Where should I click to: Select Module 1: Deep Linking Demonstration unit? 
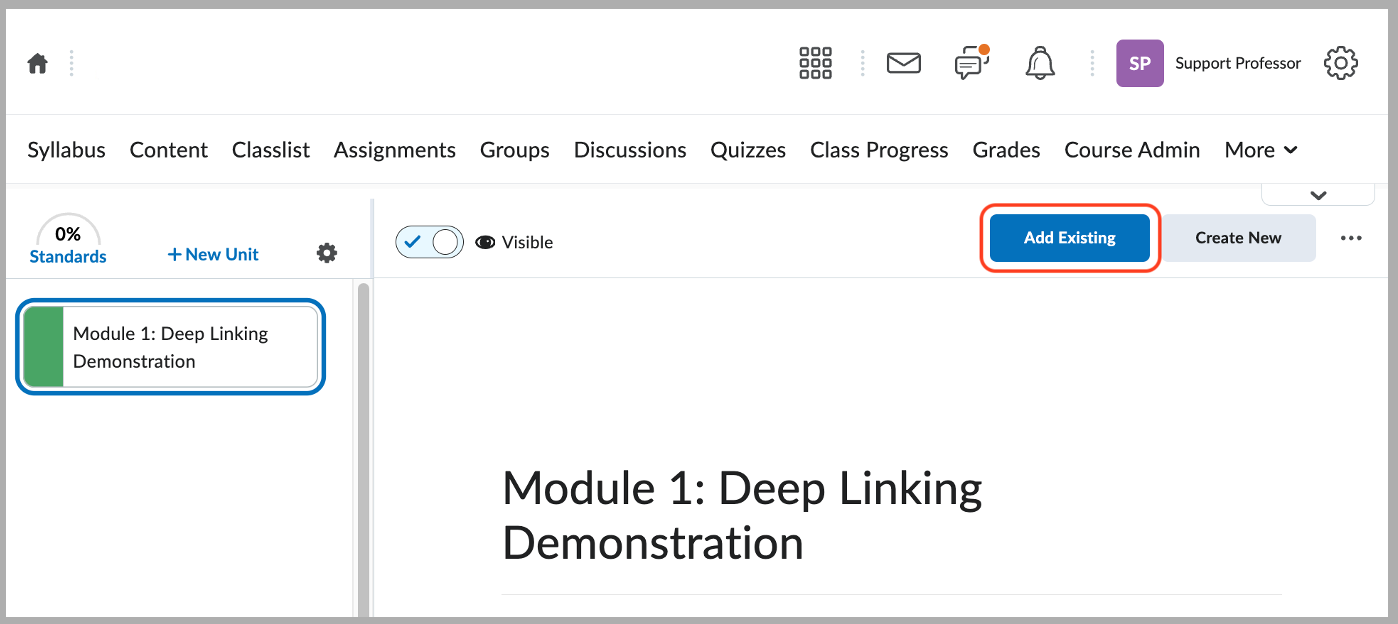(170, 347)
